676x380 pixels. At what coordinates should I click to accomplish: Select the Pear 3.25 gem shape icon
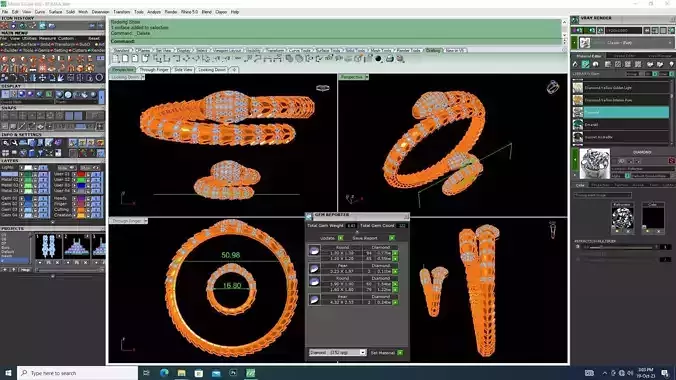(x=314, y=269)
